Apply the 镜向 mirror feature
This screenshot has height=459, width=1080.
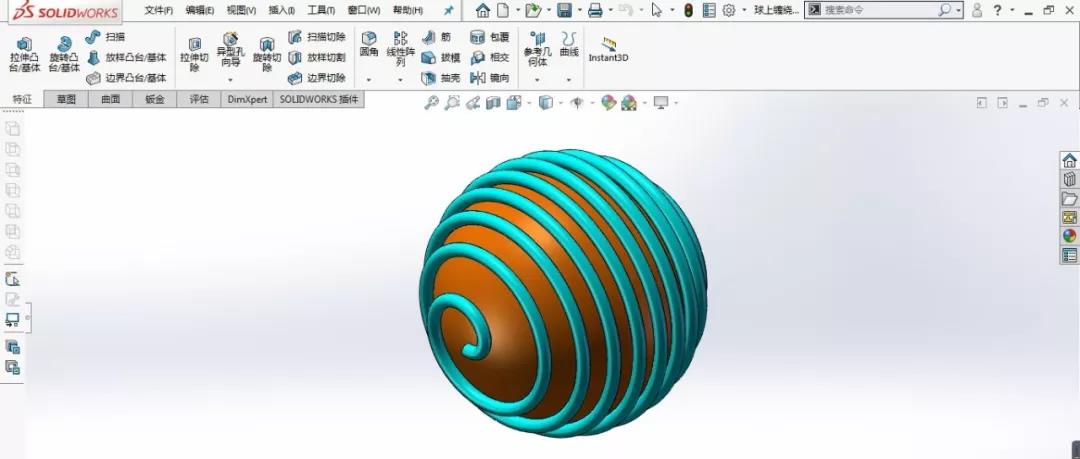489,78
